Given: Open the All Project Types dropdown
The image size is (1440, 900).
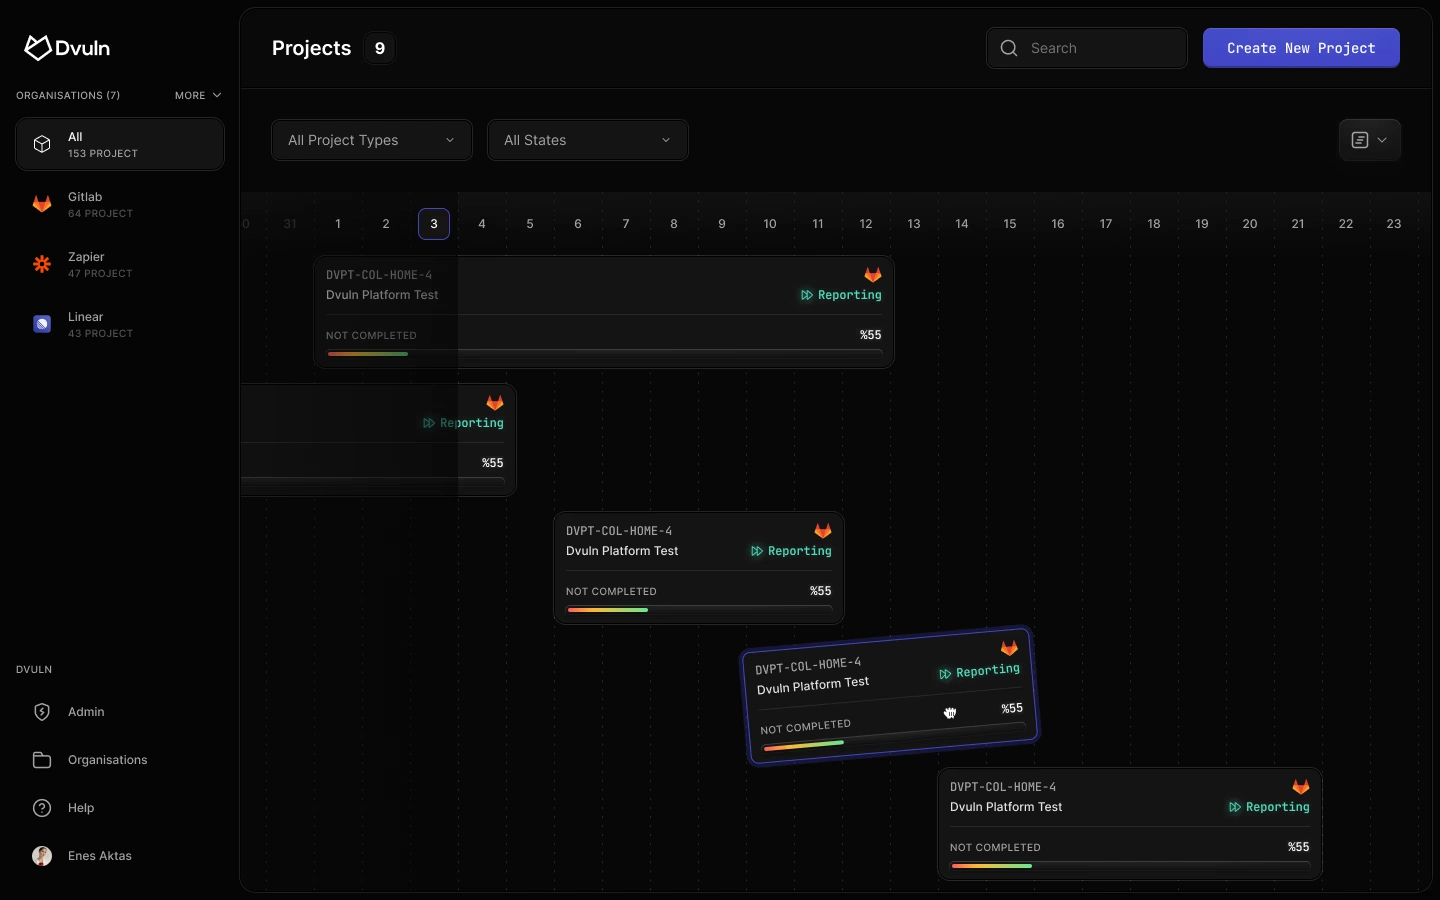Looking at the screenshot, I should [372, 140].
